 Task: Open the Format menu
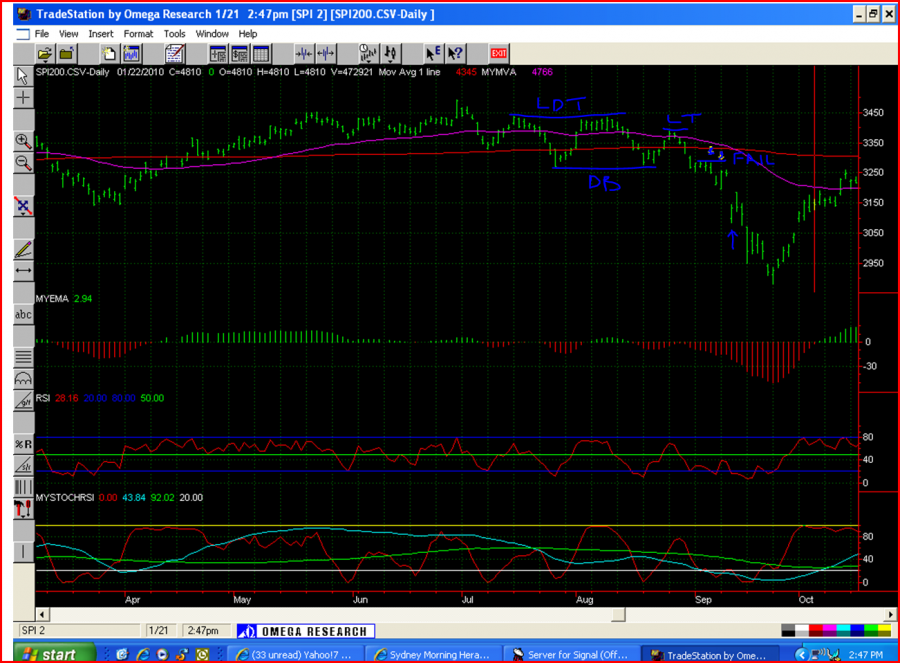point(138,34)
